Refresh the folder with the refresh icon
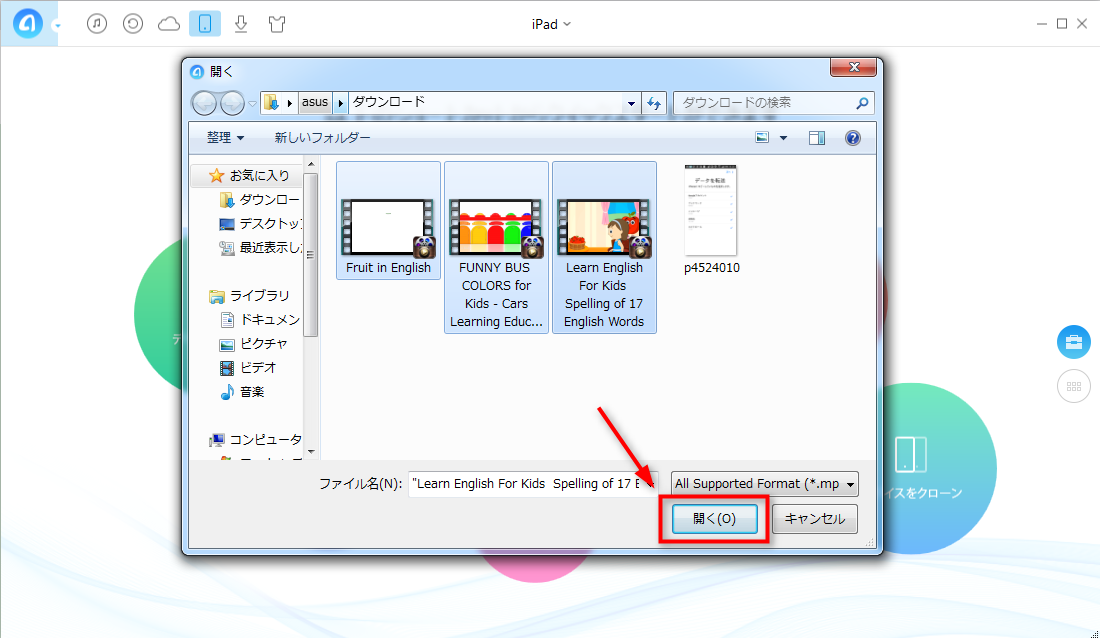The width and height of the screenshot is (1100, 638). tap(654, 103)
